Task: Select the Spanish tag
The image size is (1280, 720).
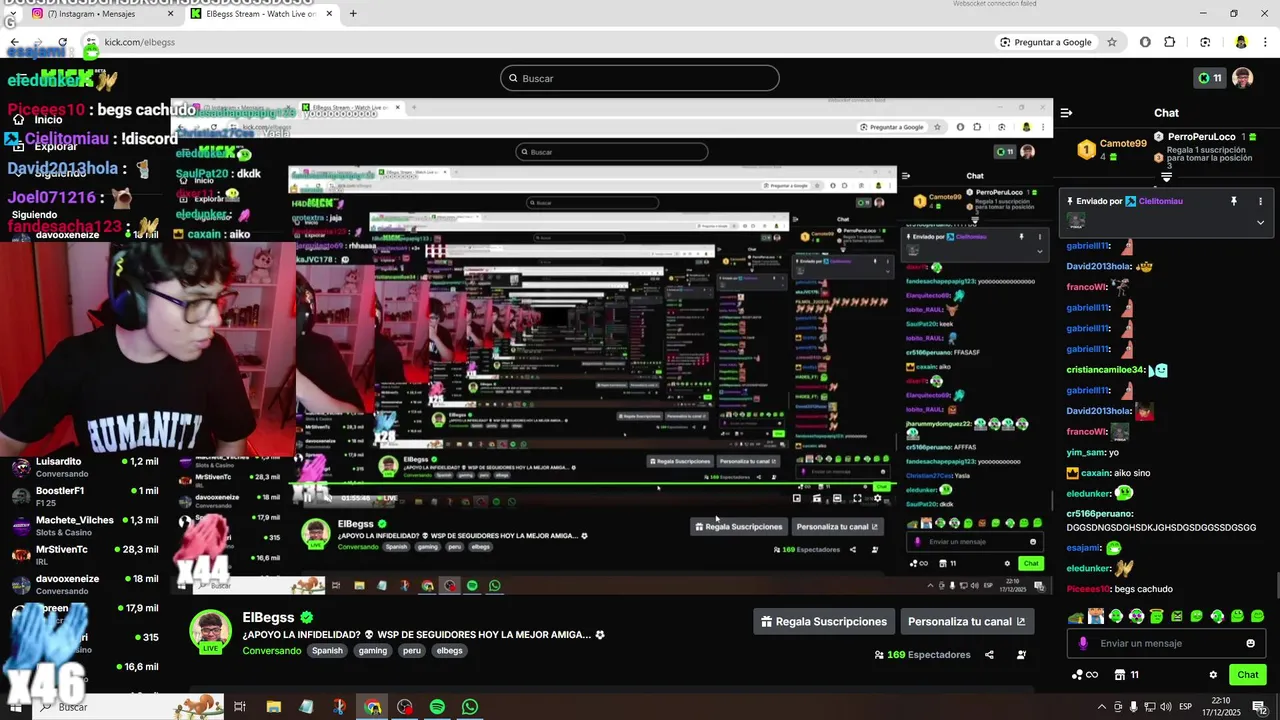Action: point(327,650)
